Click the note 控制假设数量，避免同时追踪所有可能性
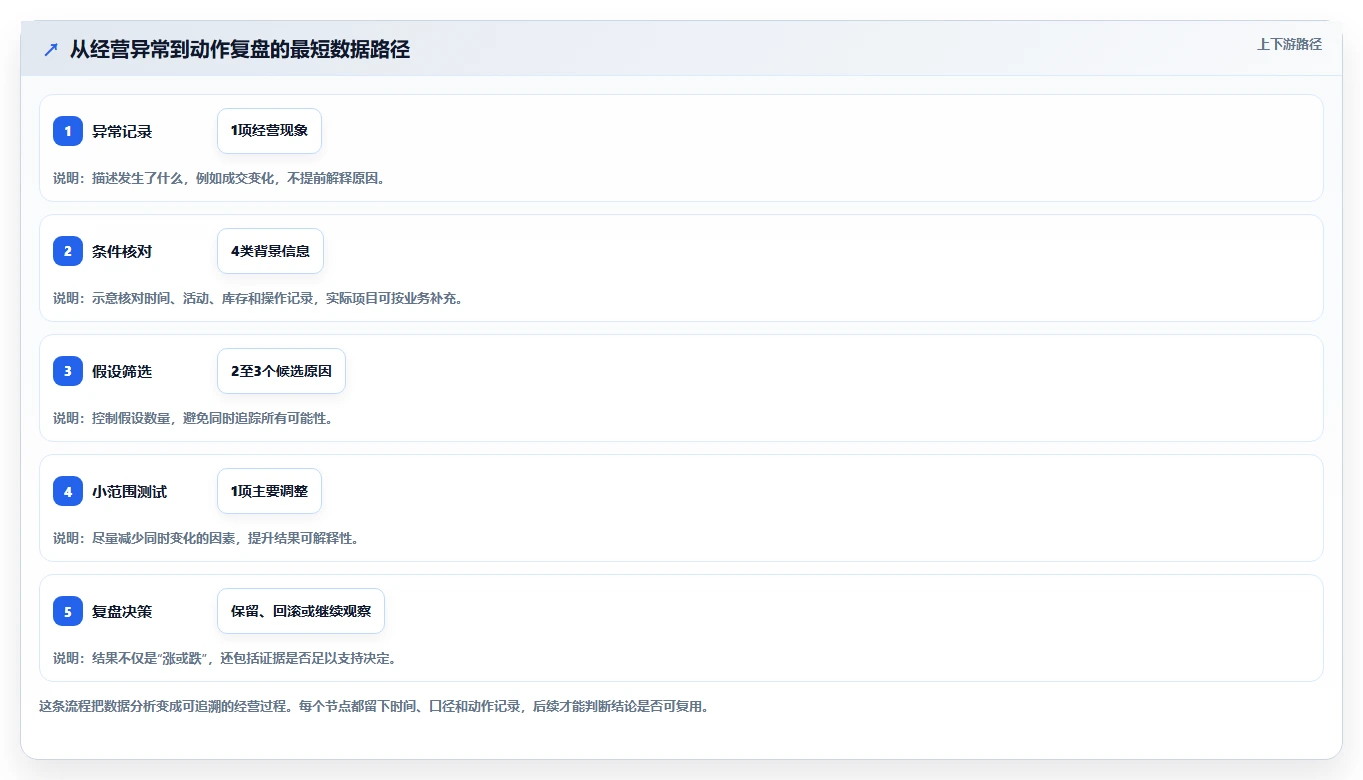Viewport: 1363px width, 780px height. (x=212, y=418)
